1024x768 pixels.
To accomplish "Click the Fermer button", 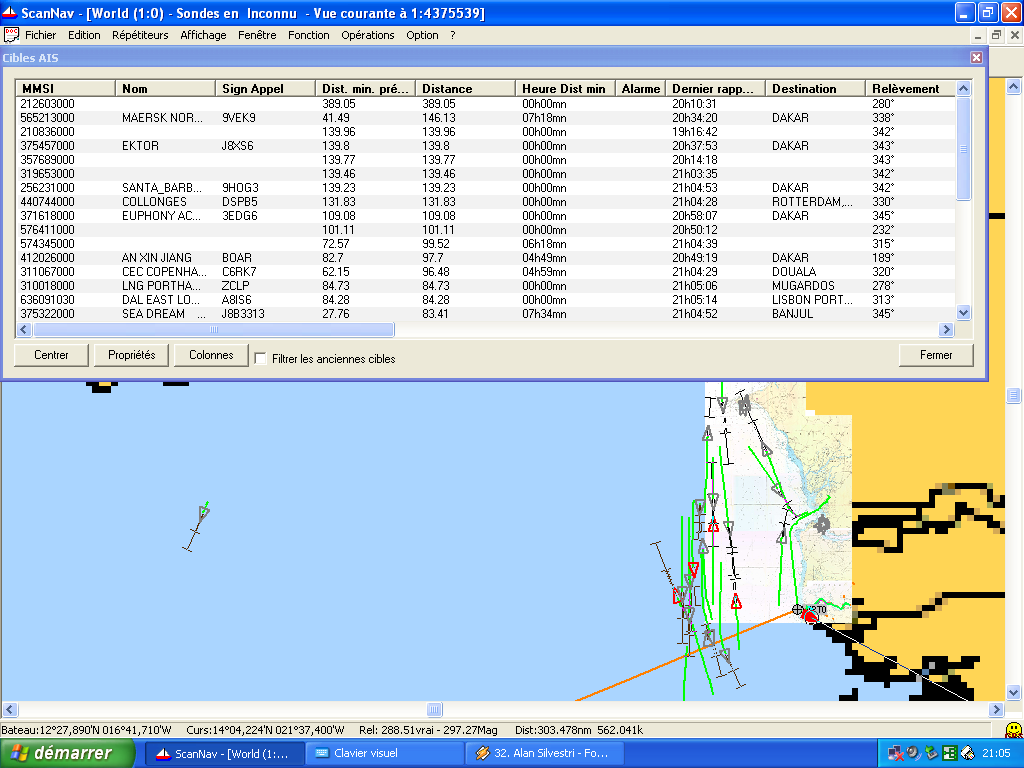I will [x=936, y=355].
